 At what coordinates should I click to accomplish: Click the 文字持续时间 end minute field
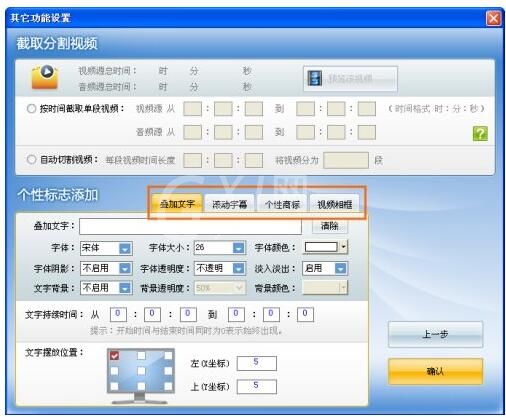pyautogui.click(x=271, y=314)
